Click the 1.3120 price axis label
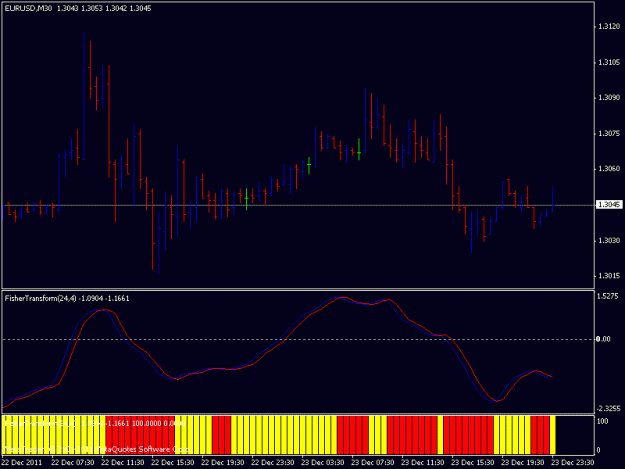 [609, 27]
